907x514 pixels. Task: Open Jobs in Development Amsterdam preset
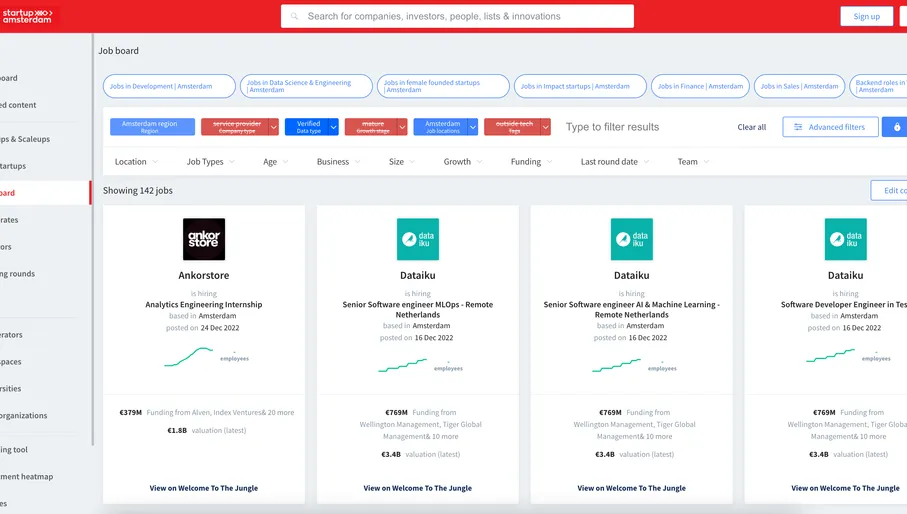point(169,86)
